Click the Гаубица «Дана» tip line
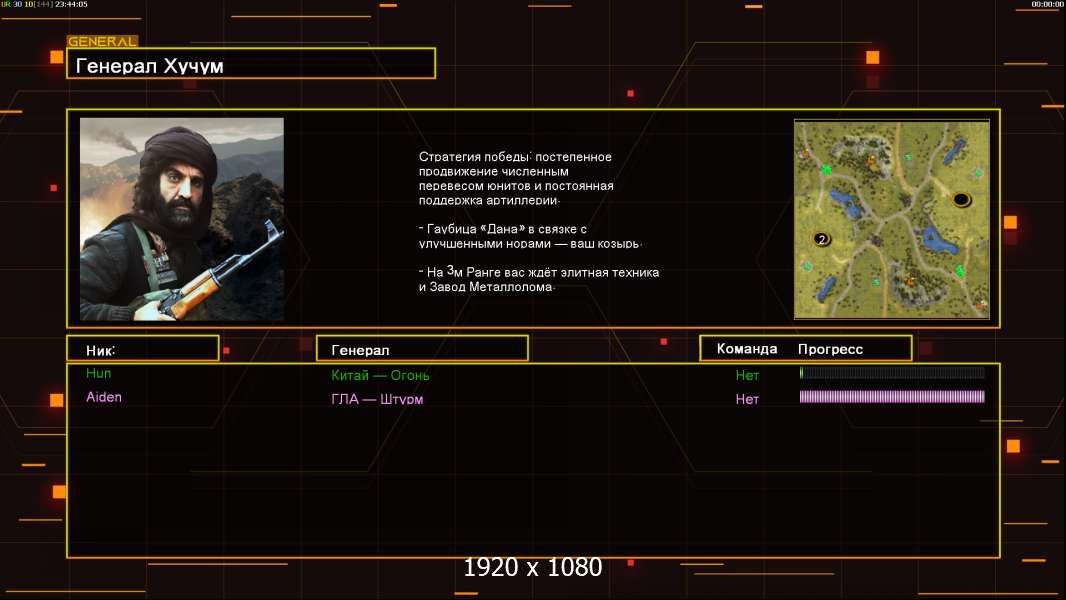This screenshot has width=1066, height=600. pyautogui.click(x=530, y=236)
